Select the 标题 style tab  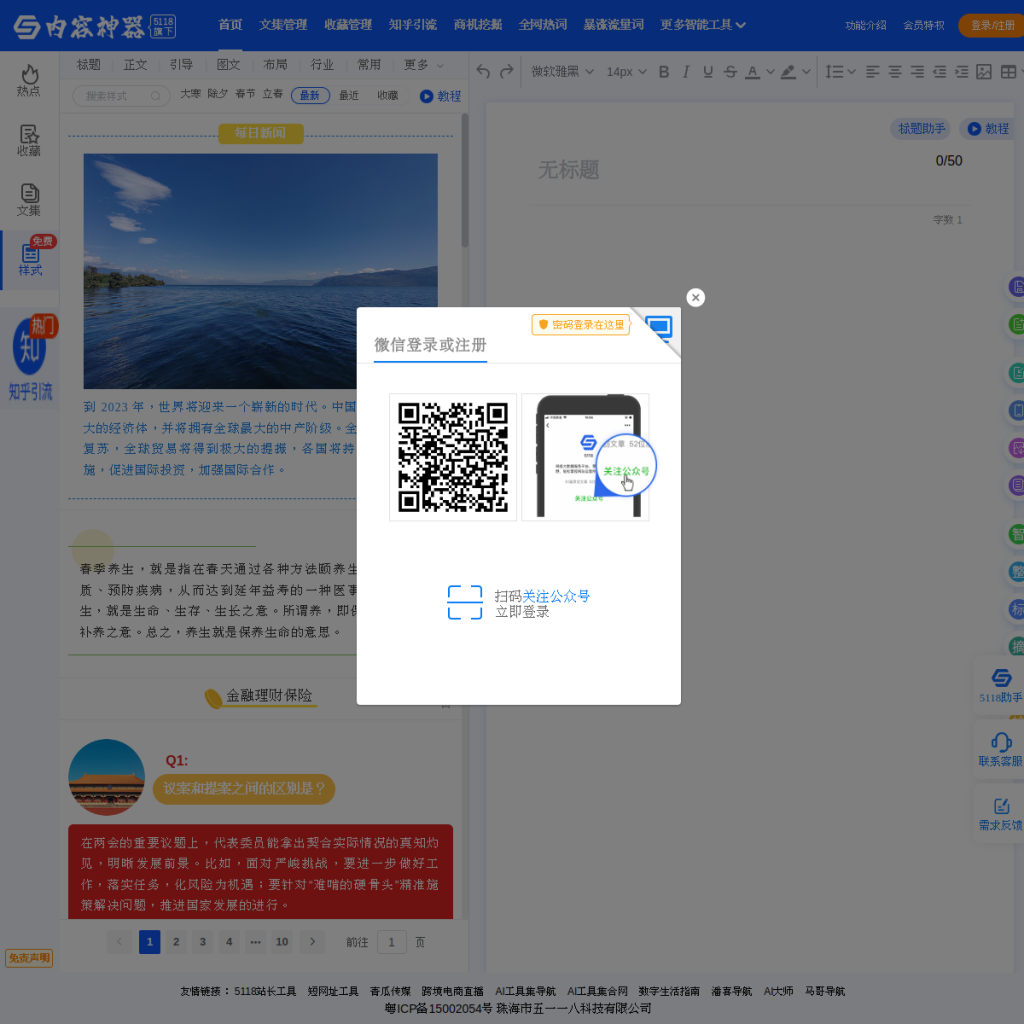click(88, 65)
